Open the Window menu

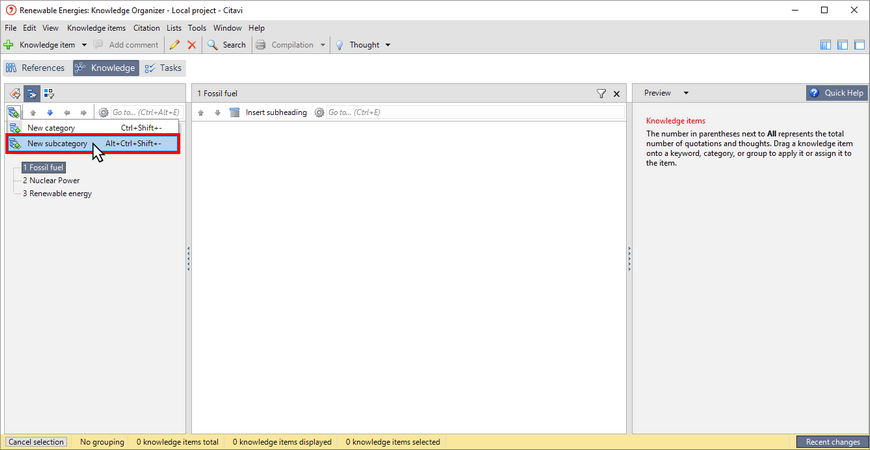tap(227, 28)
